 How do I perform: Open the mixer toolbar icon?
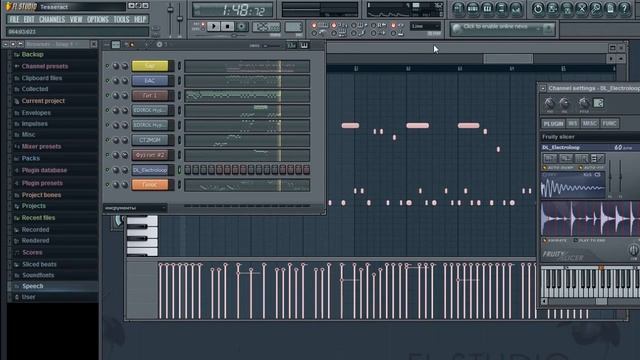coord(516,9)
